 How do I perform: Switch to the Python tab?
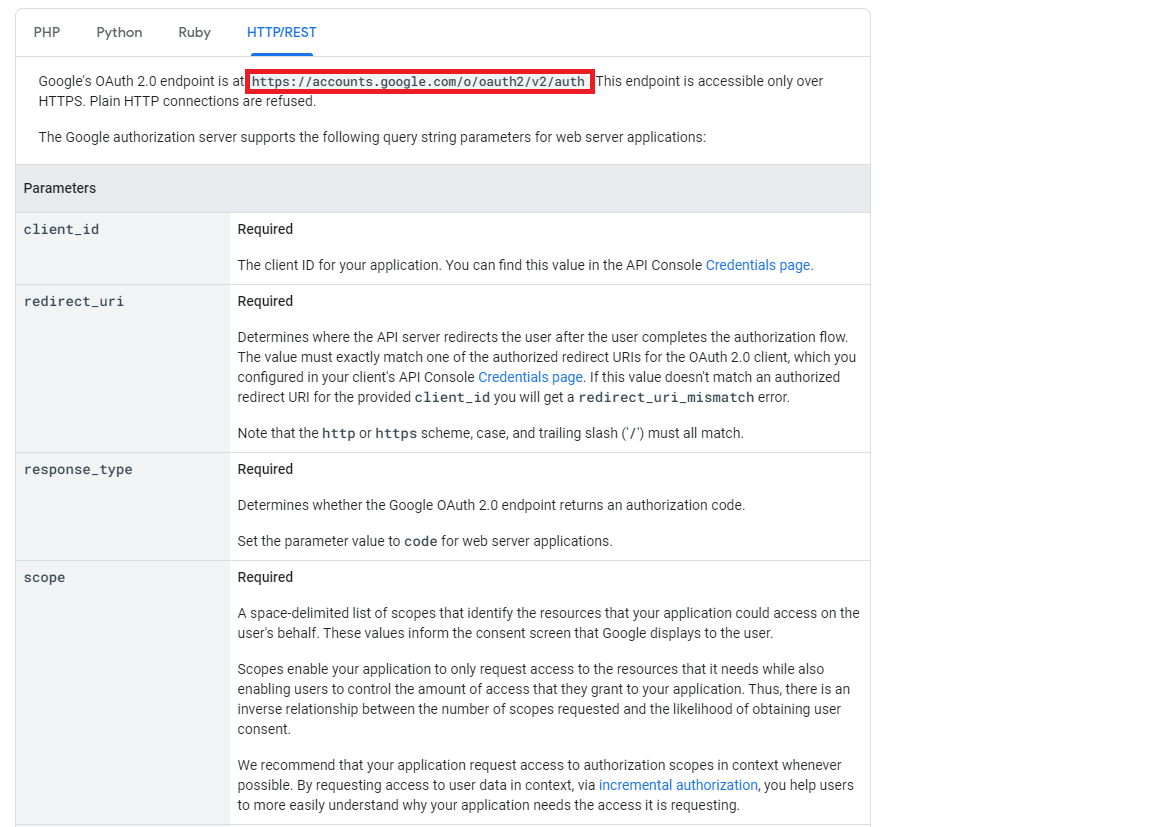119,32
